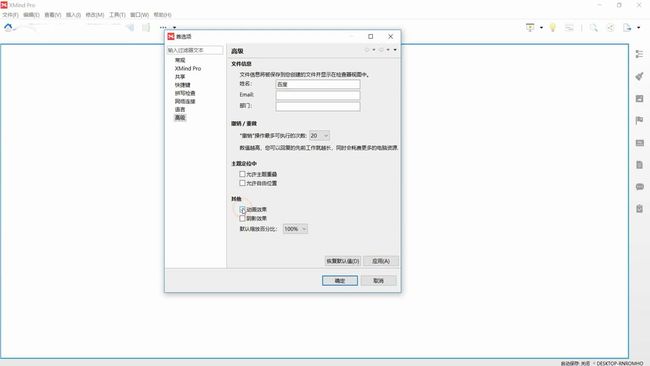Click the filter text search field
The image size is (650, 366).
coord(195,50)
